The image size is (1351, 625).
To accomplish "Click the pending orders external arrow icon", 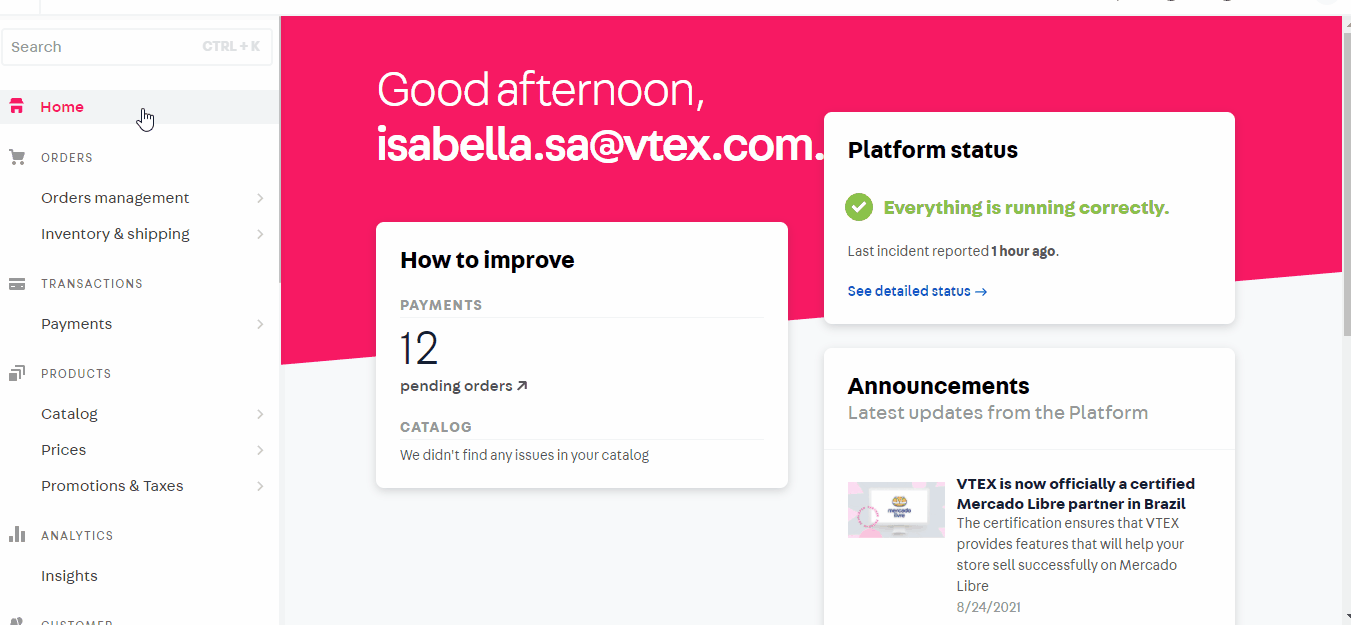I will [522, 386].
